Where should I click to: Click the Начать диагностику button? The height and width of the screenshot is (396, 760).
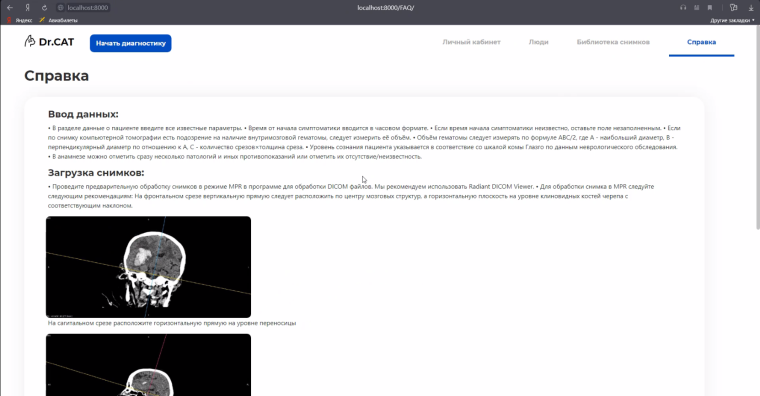coord(130,43)
